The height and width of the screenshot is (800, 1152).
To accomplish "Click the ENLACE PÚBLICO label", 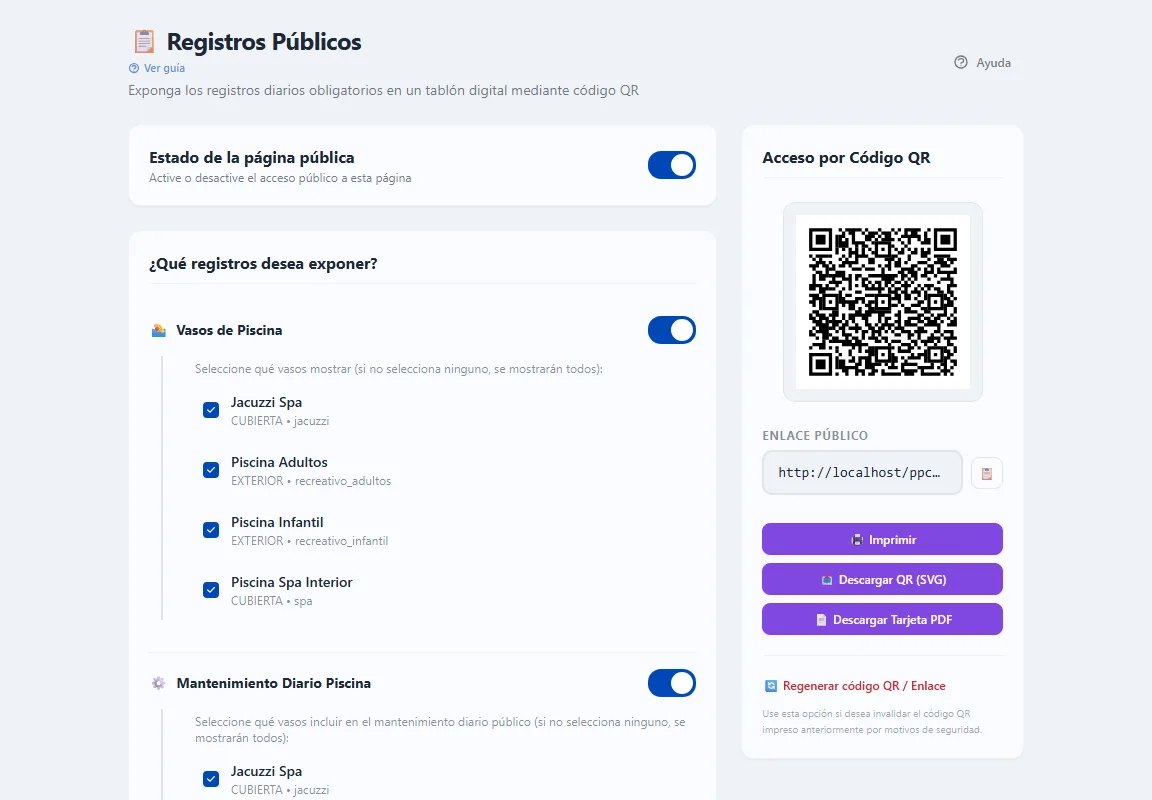I will click(815, 436).
